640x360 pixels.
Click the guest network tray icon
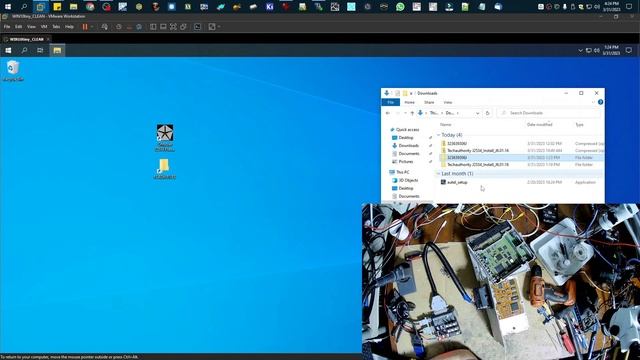[589, 51]
